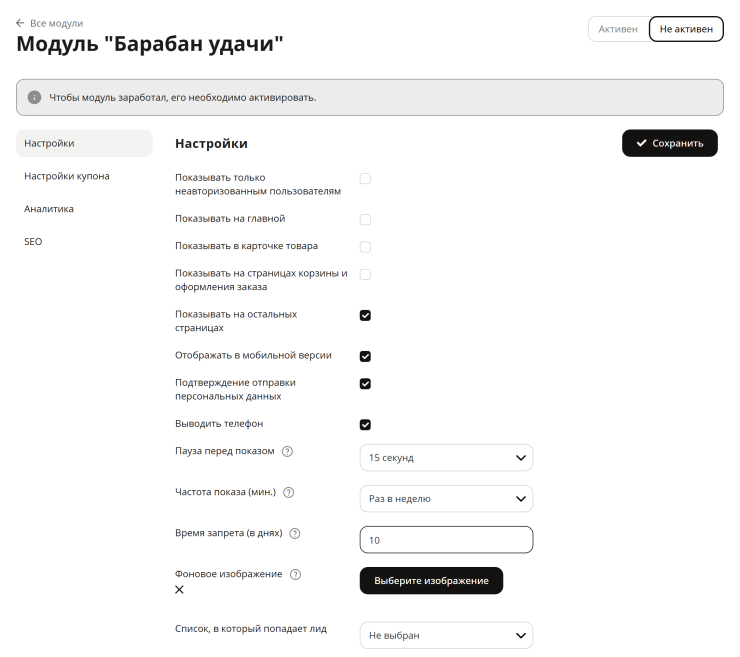The image size is (740, 657).
Task: Click the 'Частота показа (мин.)' label
Action: click(226, 492)
